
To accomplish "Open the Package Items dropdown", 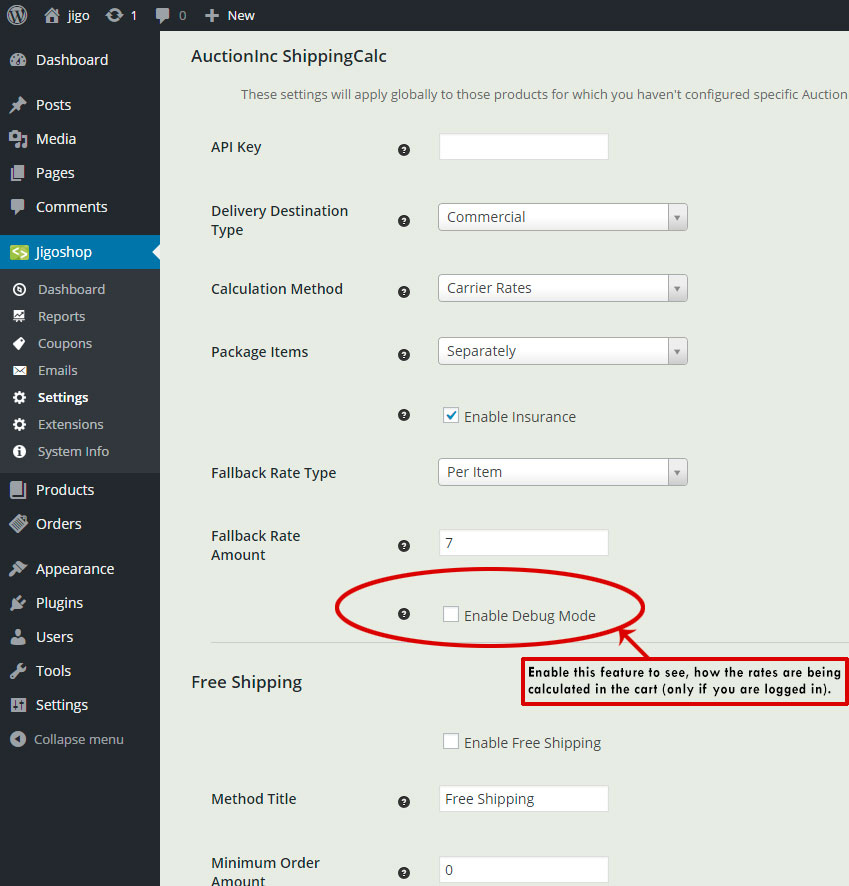I will pyautogui.click(x=562, y=351).
